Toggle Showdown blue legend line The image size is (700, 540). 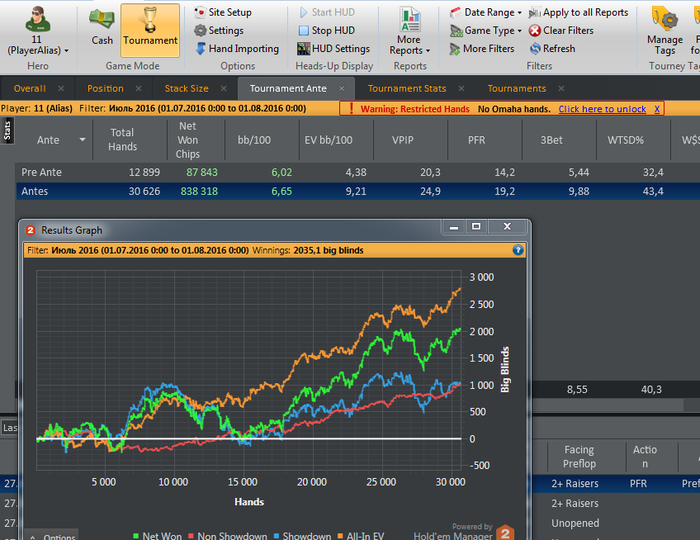(302, 536)
